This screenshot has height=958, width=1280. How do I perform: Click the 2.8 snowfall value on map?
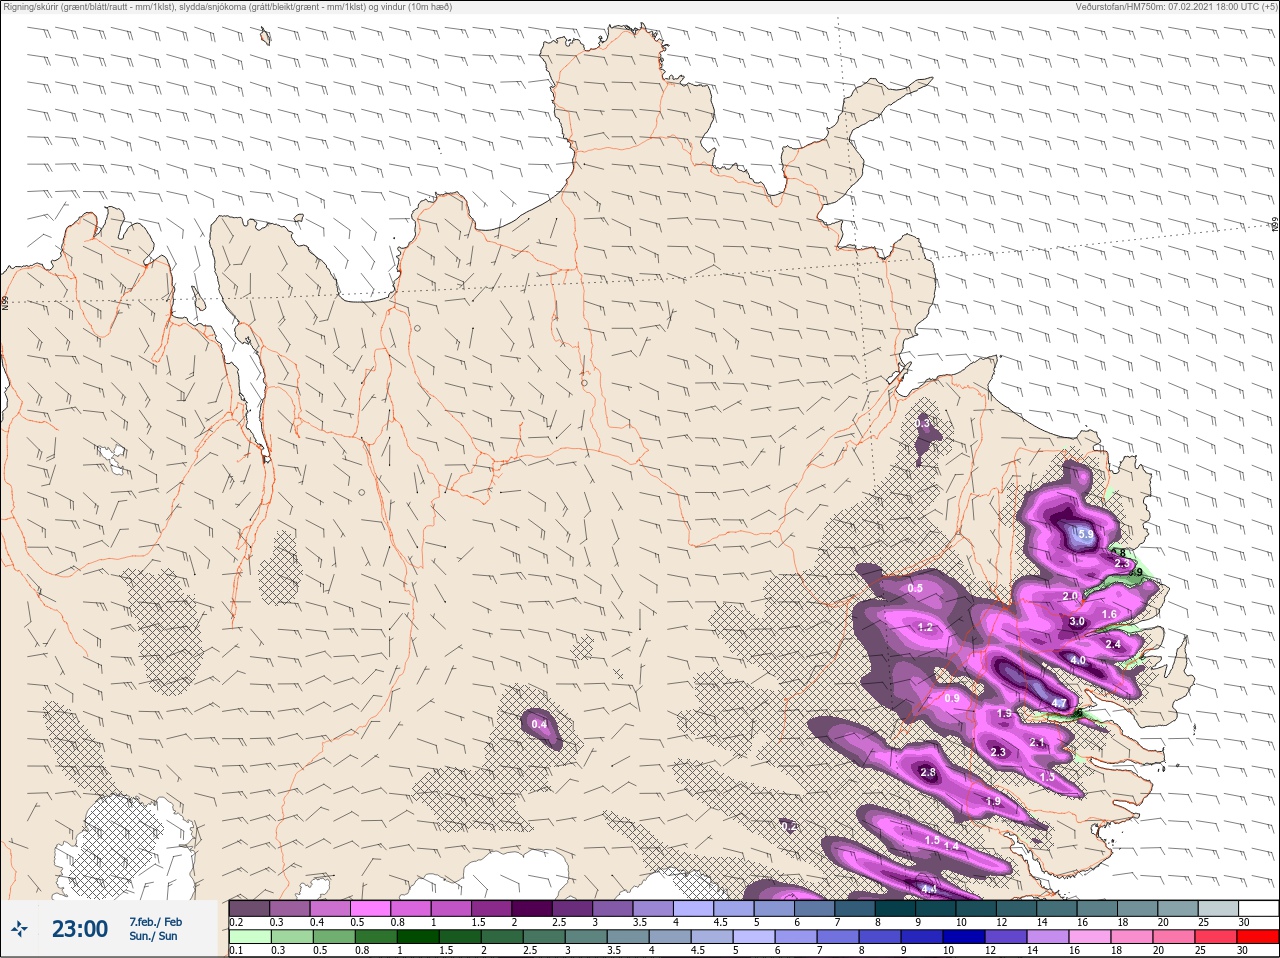point(928,772)
